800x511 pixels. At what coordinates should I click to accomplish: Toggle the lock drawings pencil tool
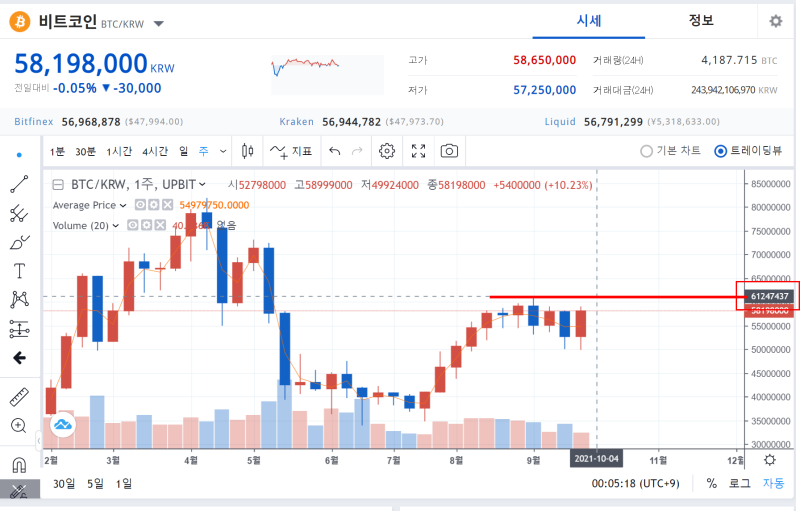point(19,492)
